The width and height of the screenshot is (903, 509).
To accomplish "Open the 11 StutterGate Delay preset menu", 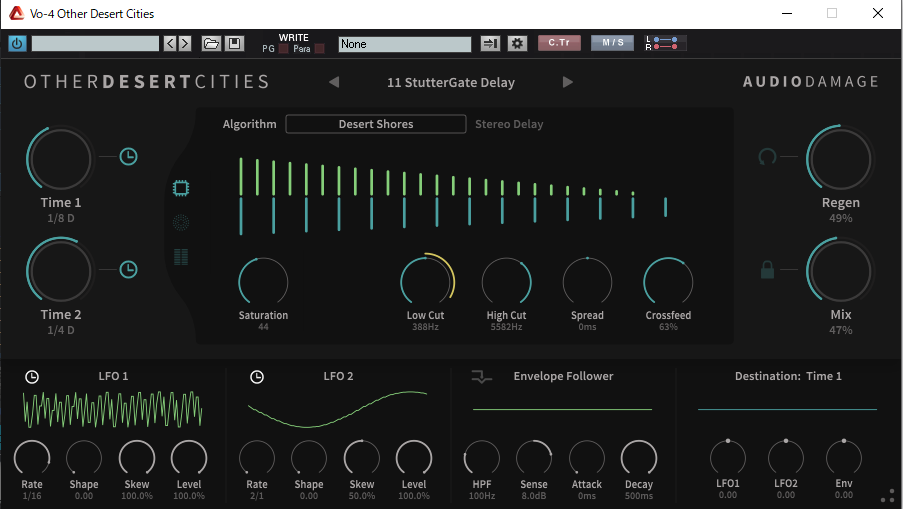I will [x=451, y=82].
